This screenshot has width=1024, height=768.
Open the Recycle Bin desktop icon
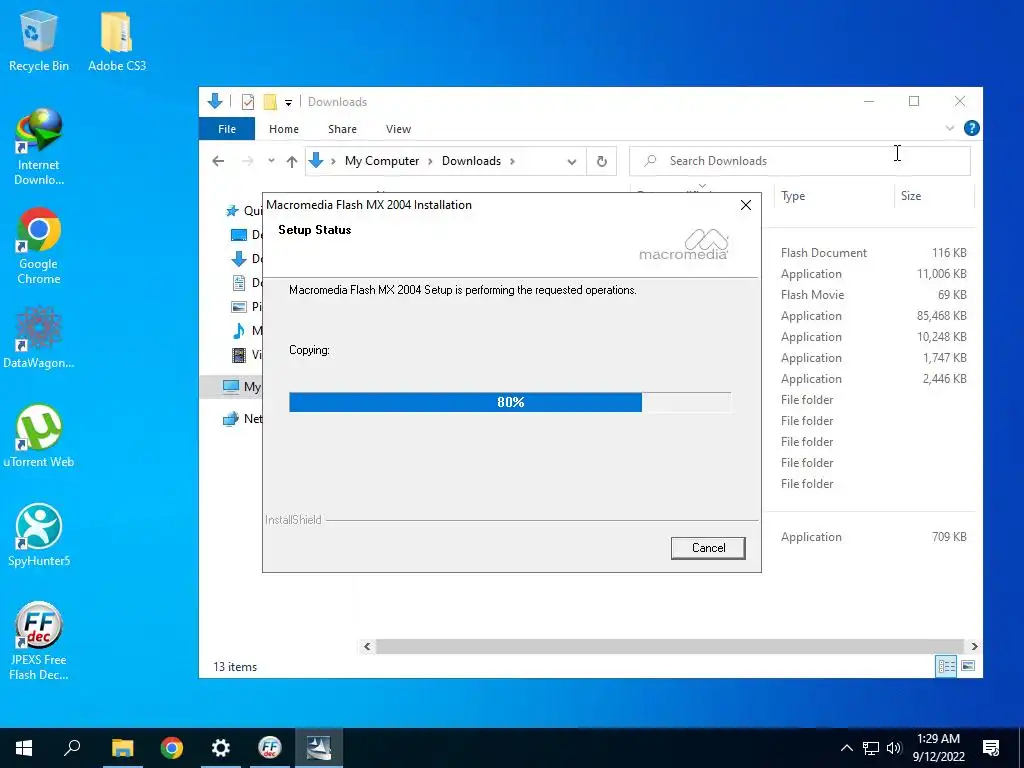pos(39,41)
